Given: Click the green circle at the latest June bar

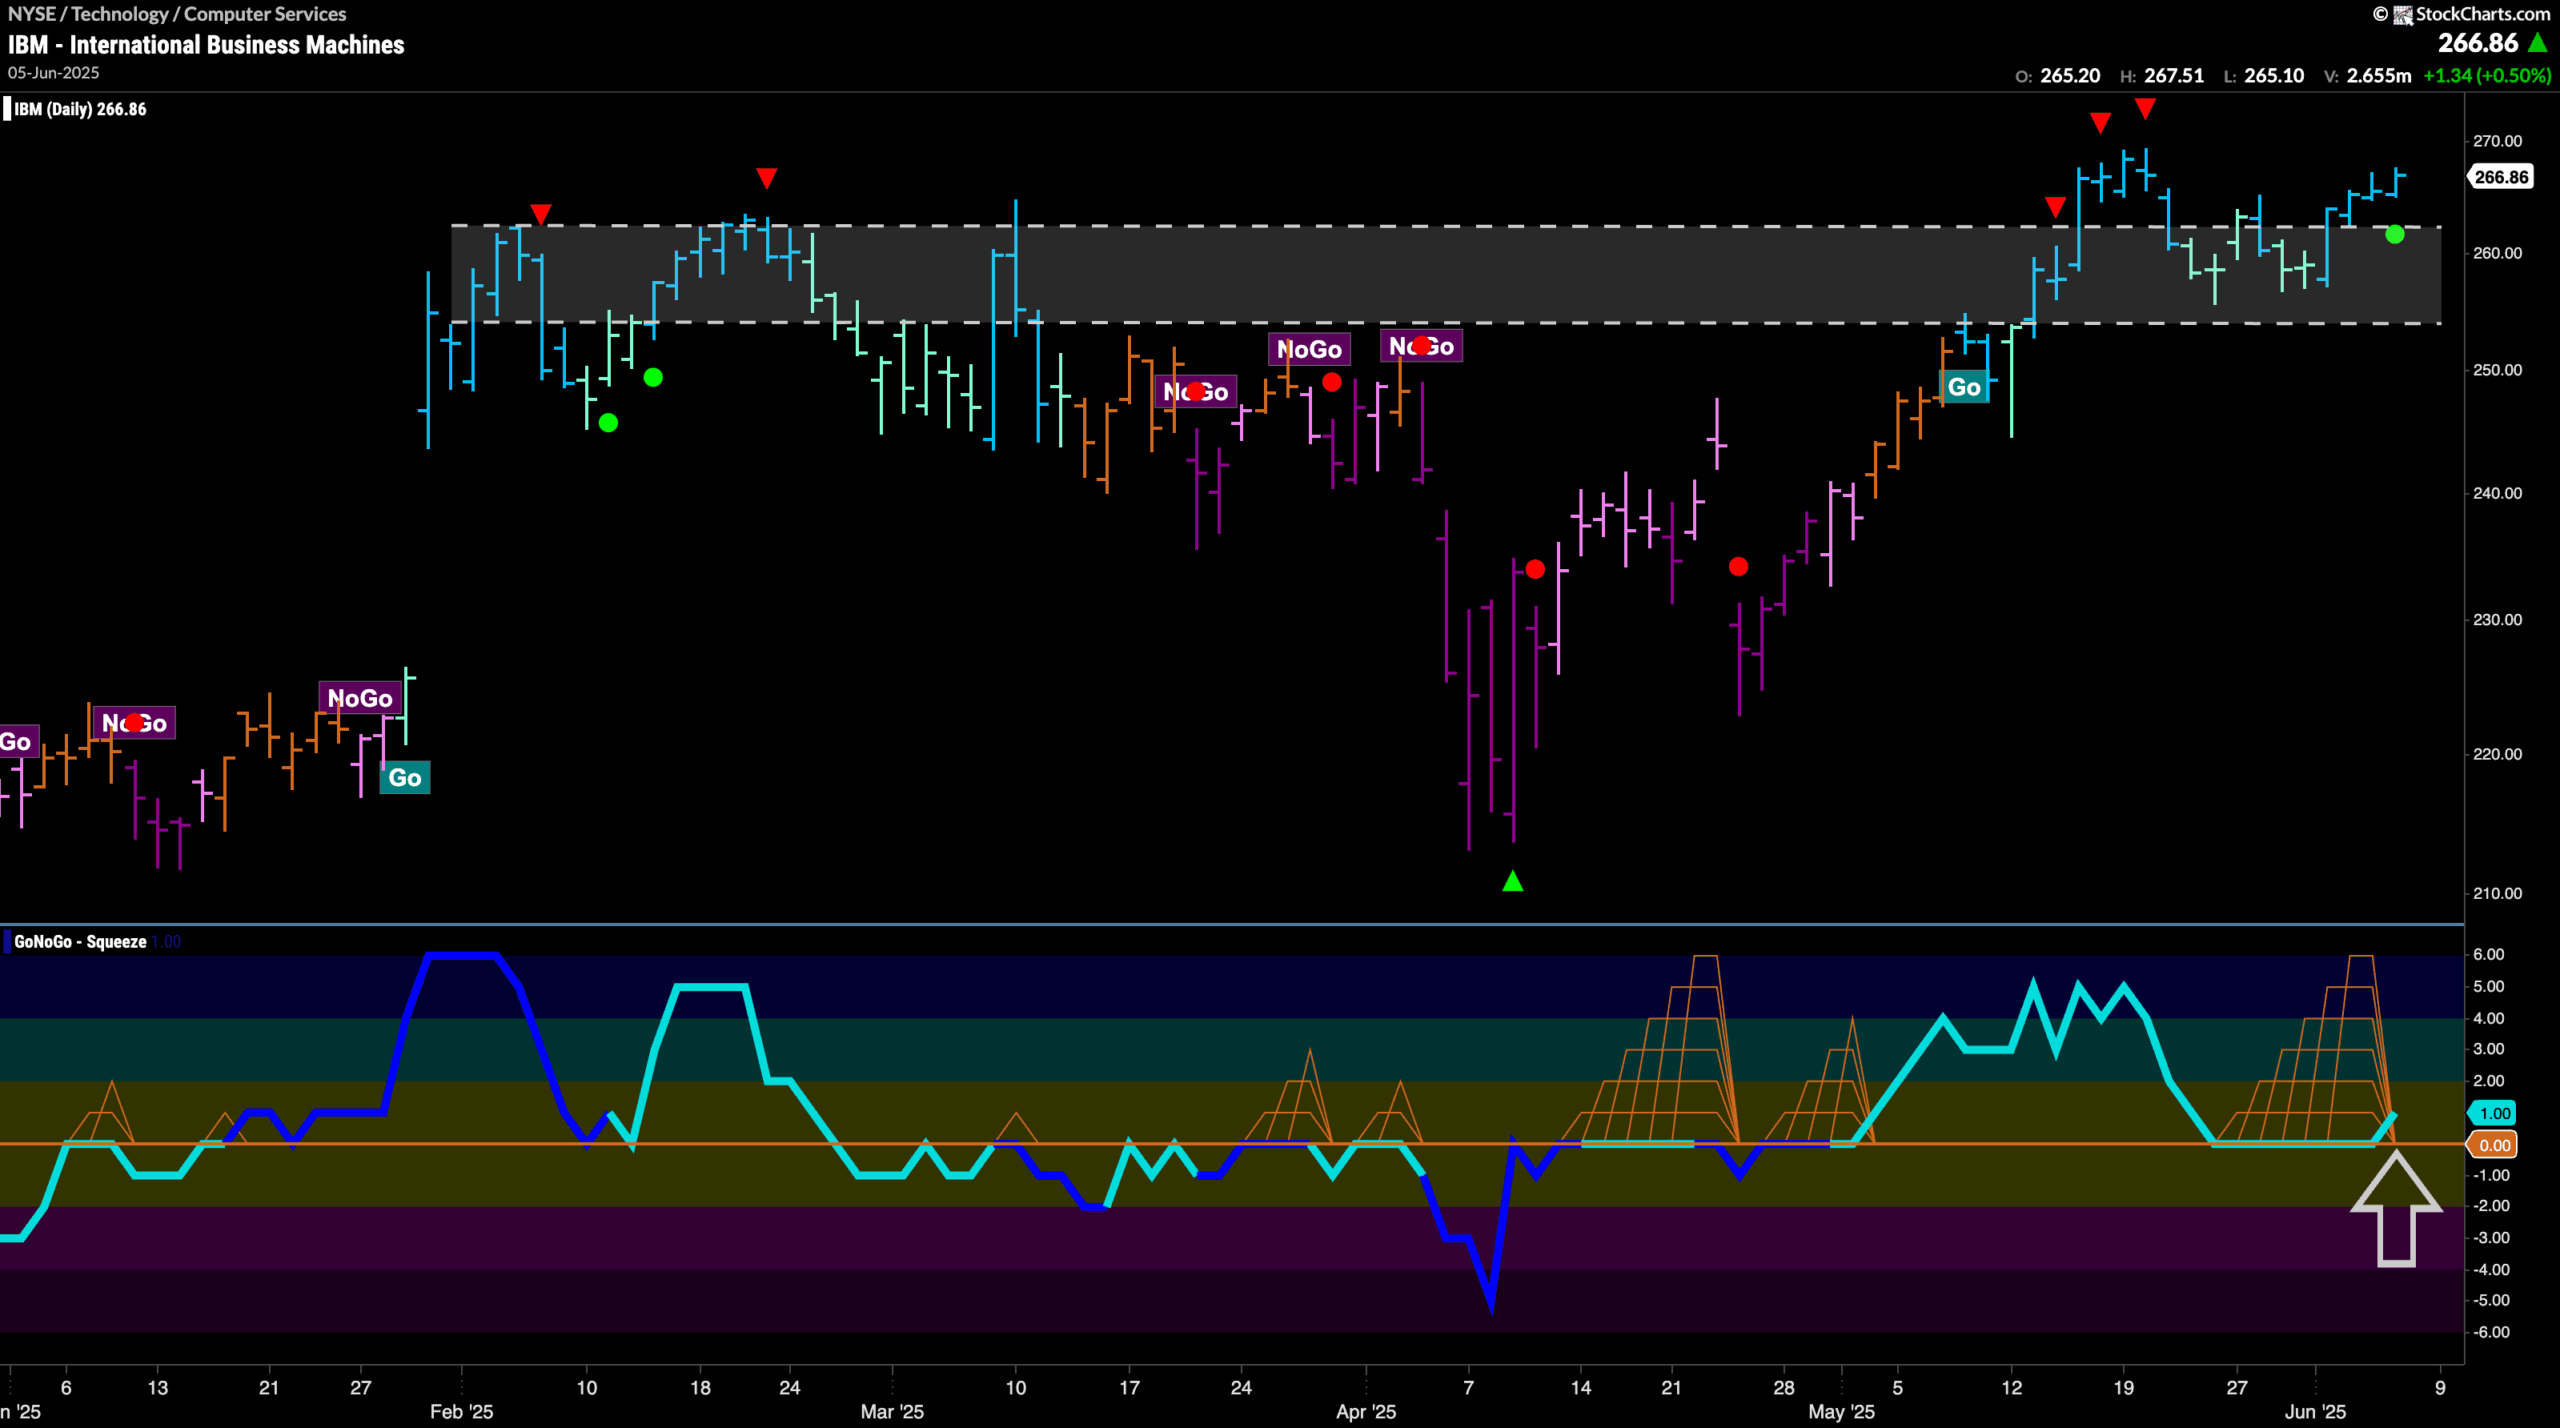Looking at the screenshot, I should 2395,234.
